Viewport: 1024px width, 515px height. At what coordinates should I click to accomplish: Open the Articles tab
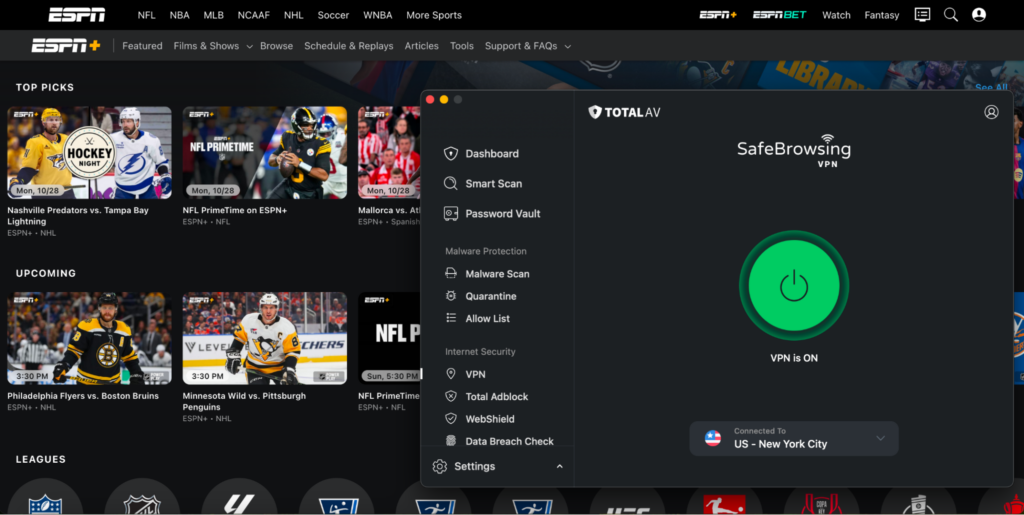click(x=421, y=46)
